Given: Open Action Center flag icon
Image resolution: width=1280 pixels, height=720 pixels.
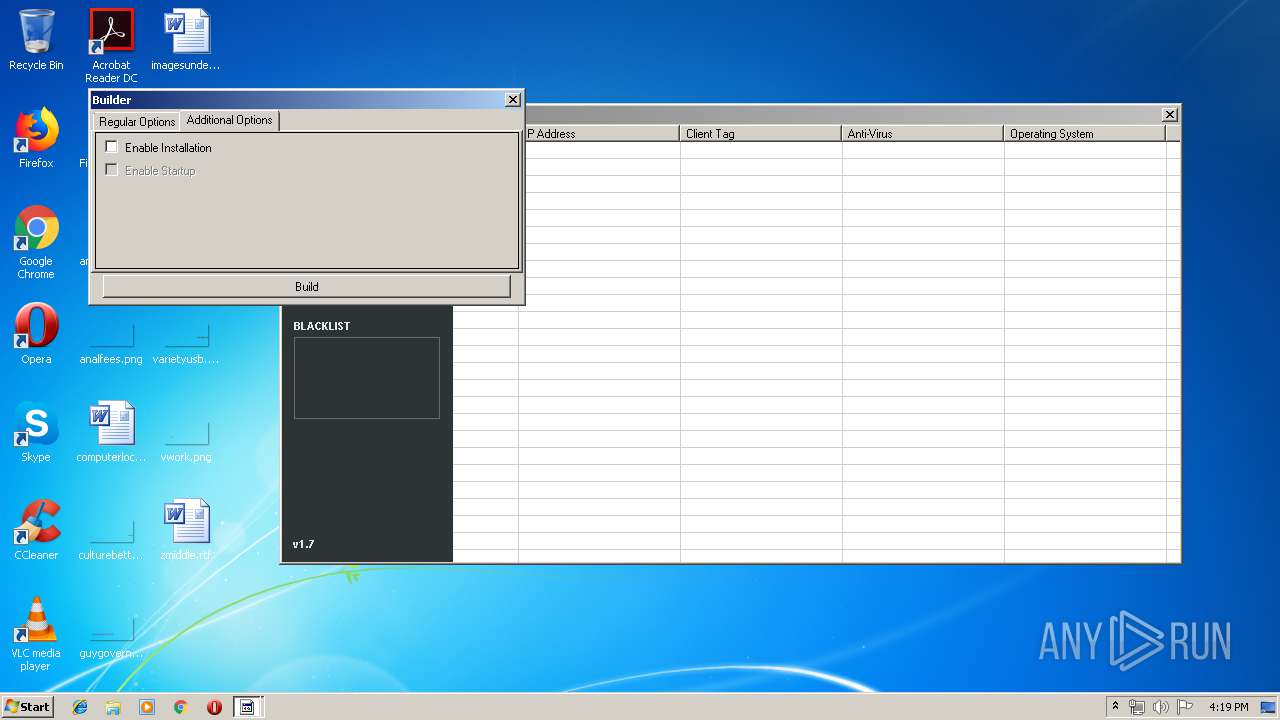Looking at the screenshot, I should [x=1185, y=707].
